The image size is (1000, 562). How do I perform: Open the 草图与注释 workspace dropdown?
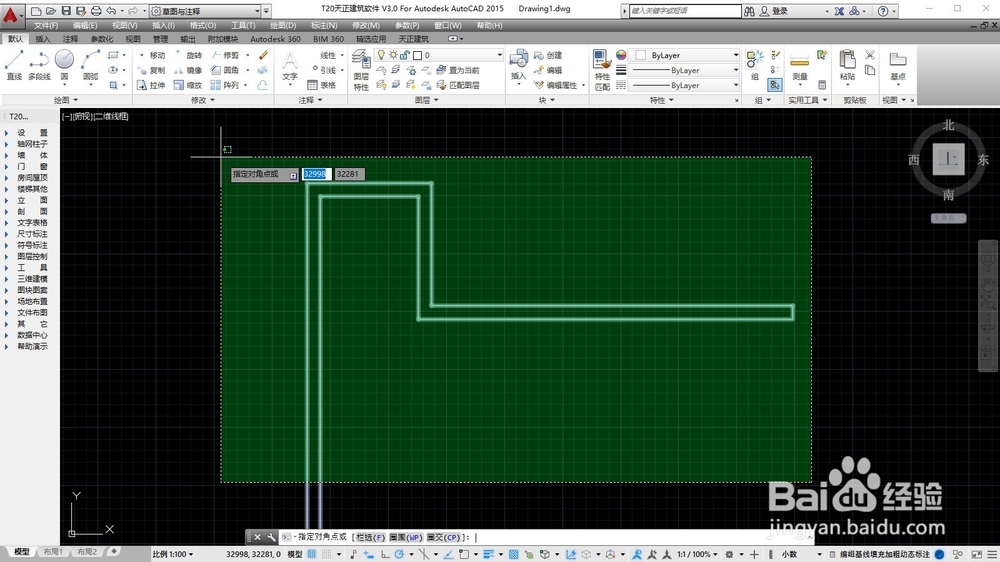pyautogui.click(x=206, y=11)
